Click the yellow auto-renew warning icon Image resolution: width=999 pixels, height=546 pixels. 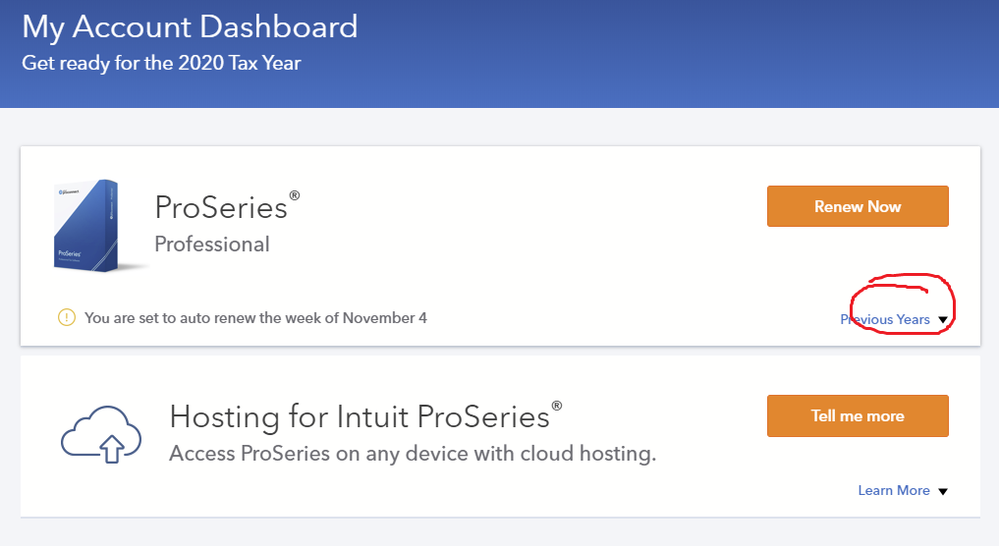click(67, 318)
